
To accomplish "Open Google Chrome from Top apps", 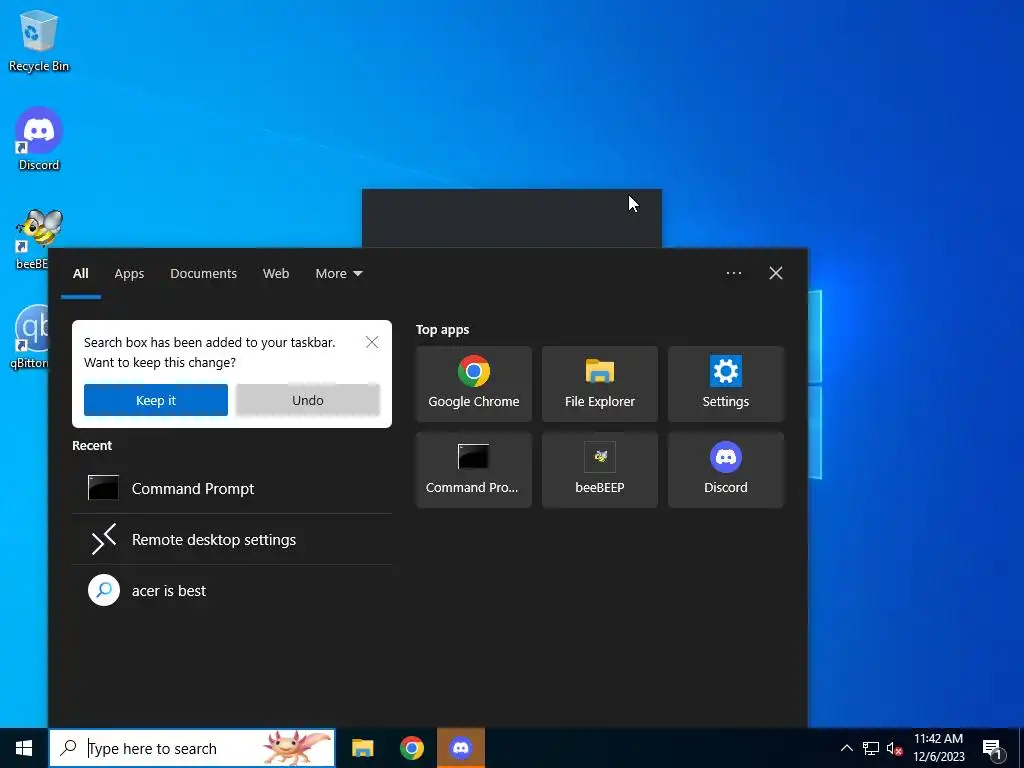I will (473, 384).
